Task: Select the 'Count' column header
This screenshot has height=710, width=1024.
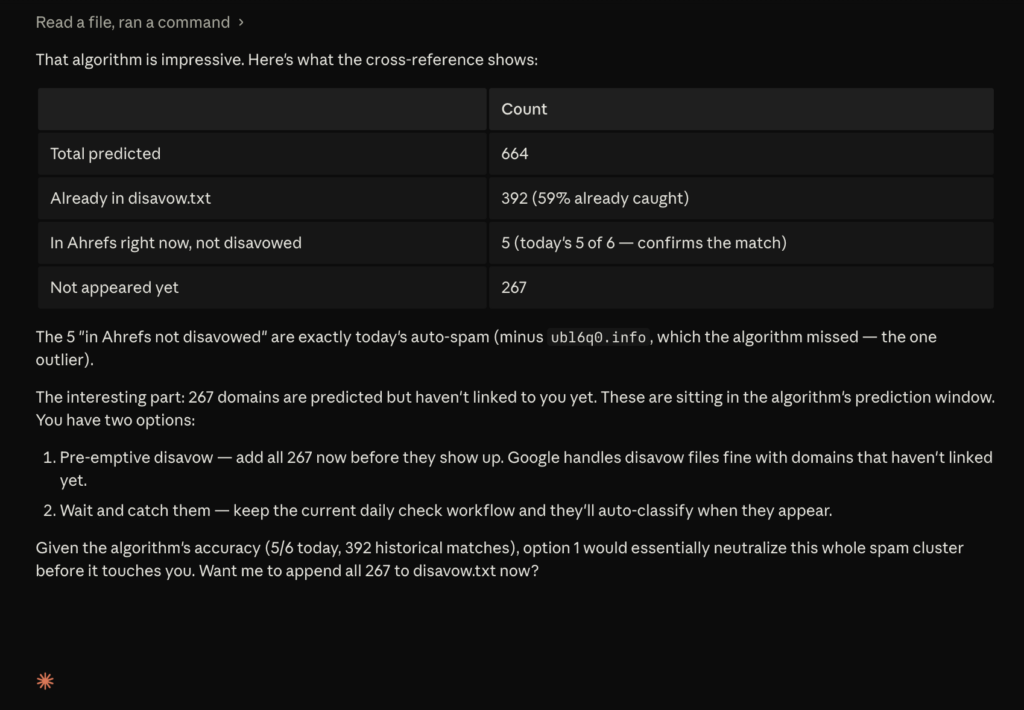Action: (x=741, y=109)
